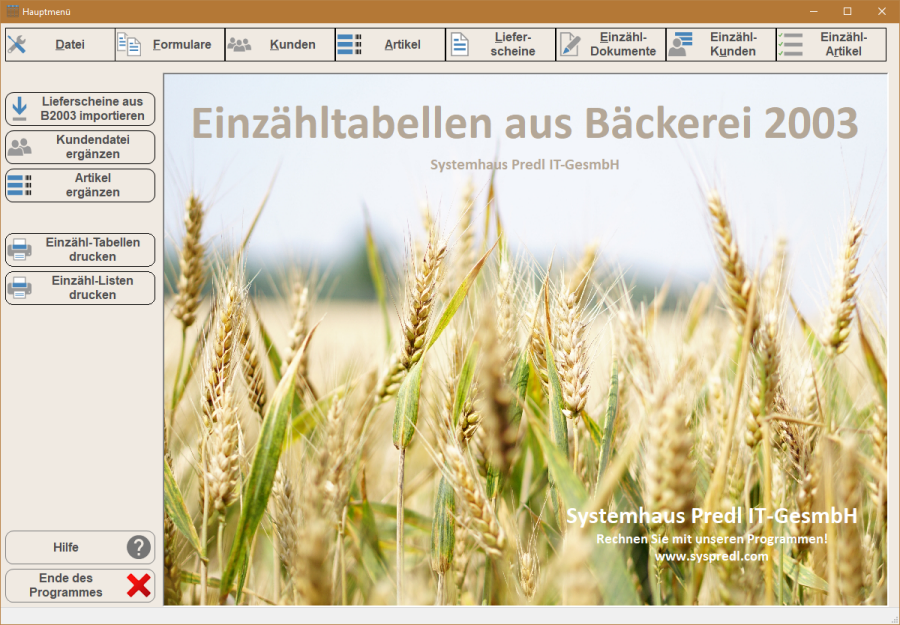Click the checklist icon on Einzähl-Artikel

(790, 44)
